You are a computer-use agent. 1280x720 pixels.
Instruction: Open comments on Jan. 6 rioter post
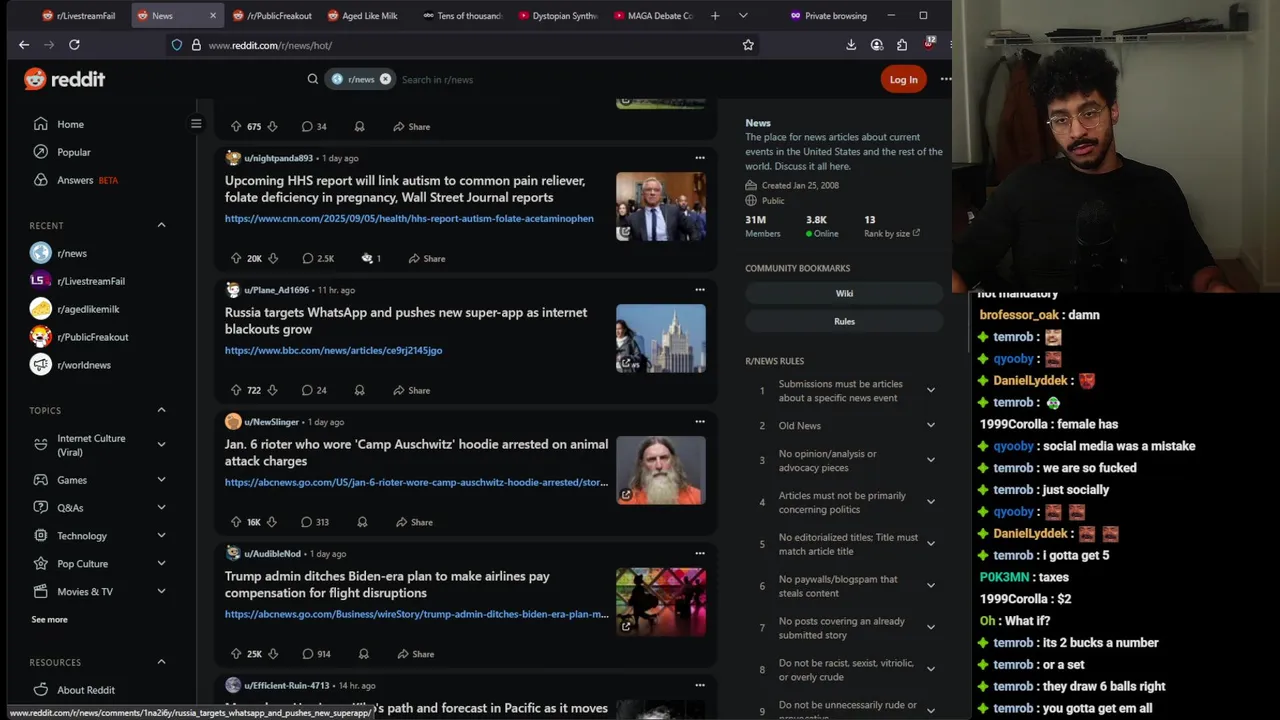[315, 522]
